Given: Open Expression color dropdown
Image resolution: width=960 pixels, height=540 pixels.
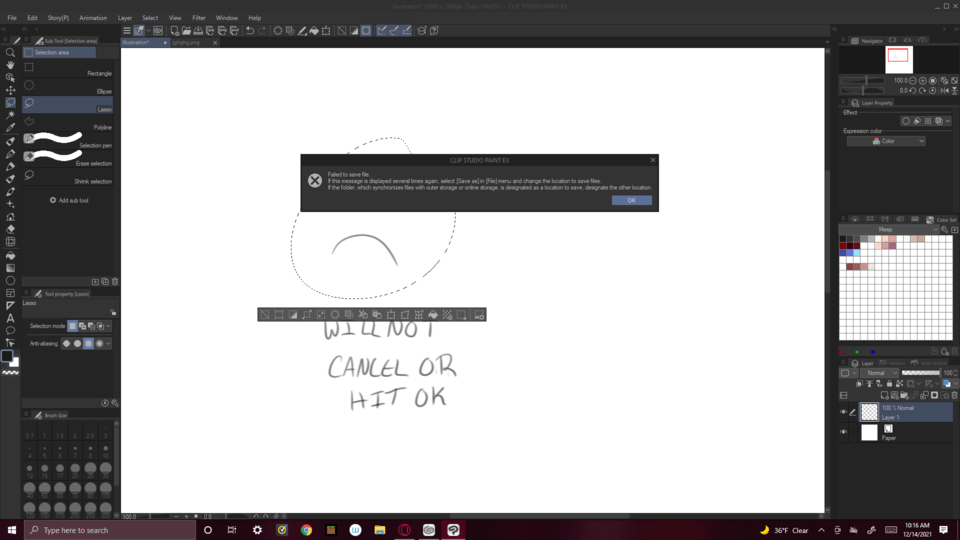Looking at the screenshot, I should [x=886, y=141].
